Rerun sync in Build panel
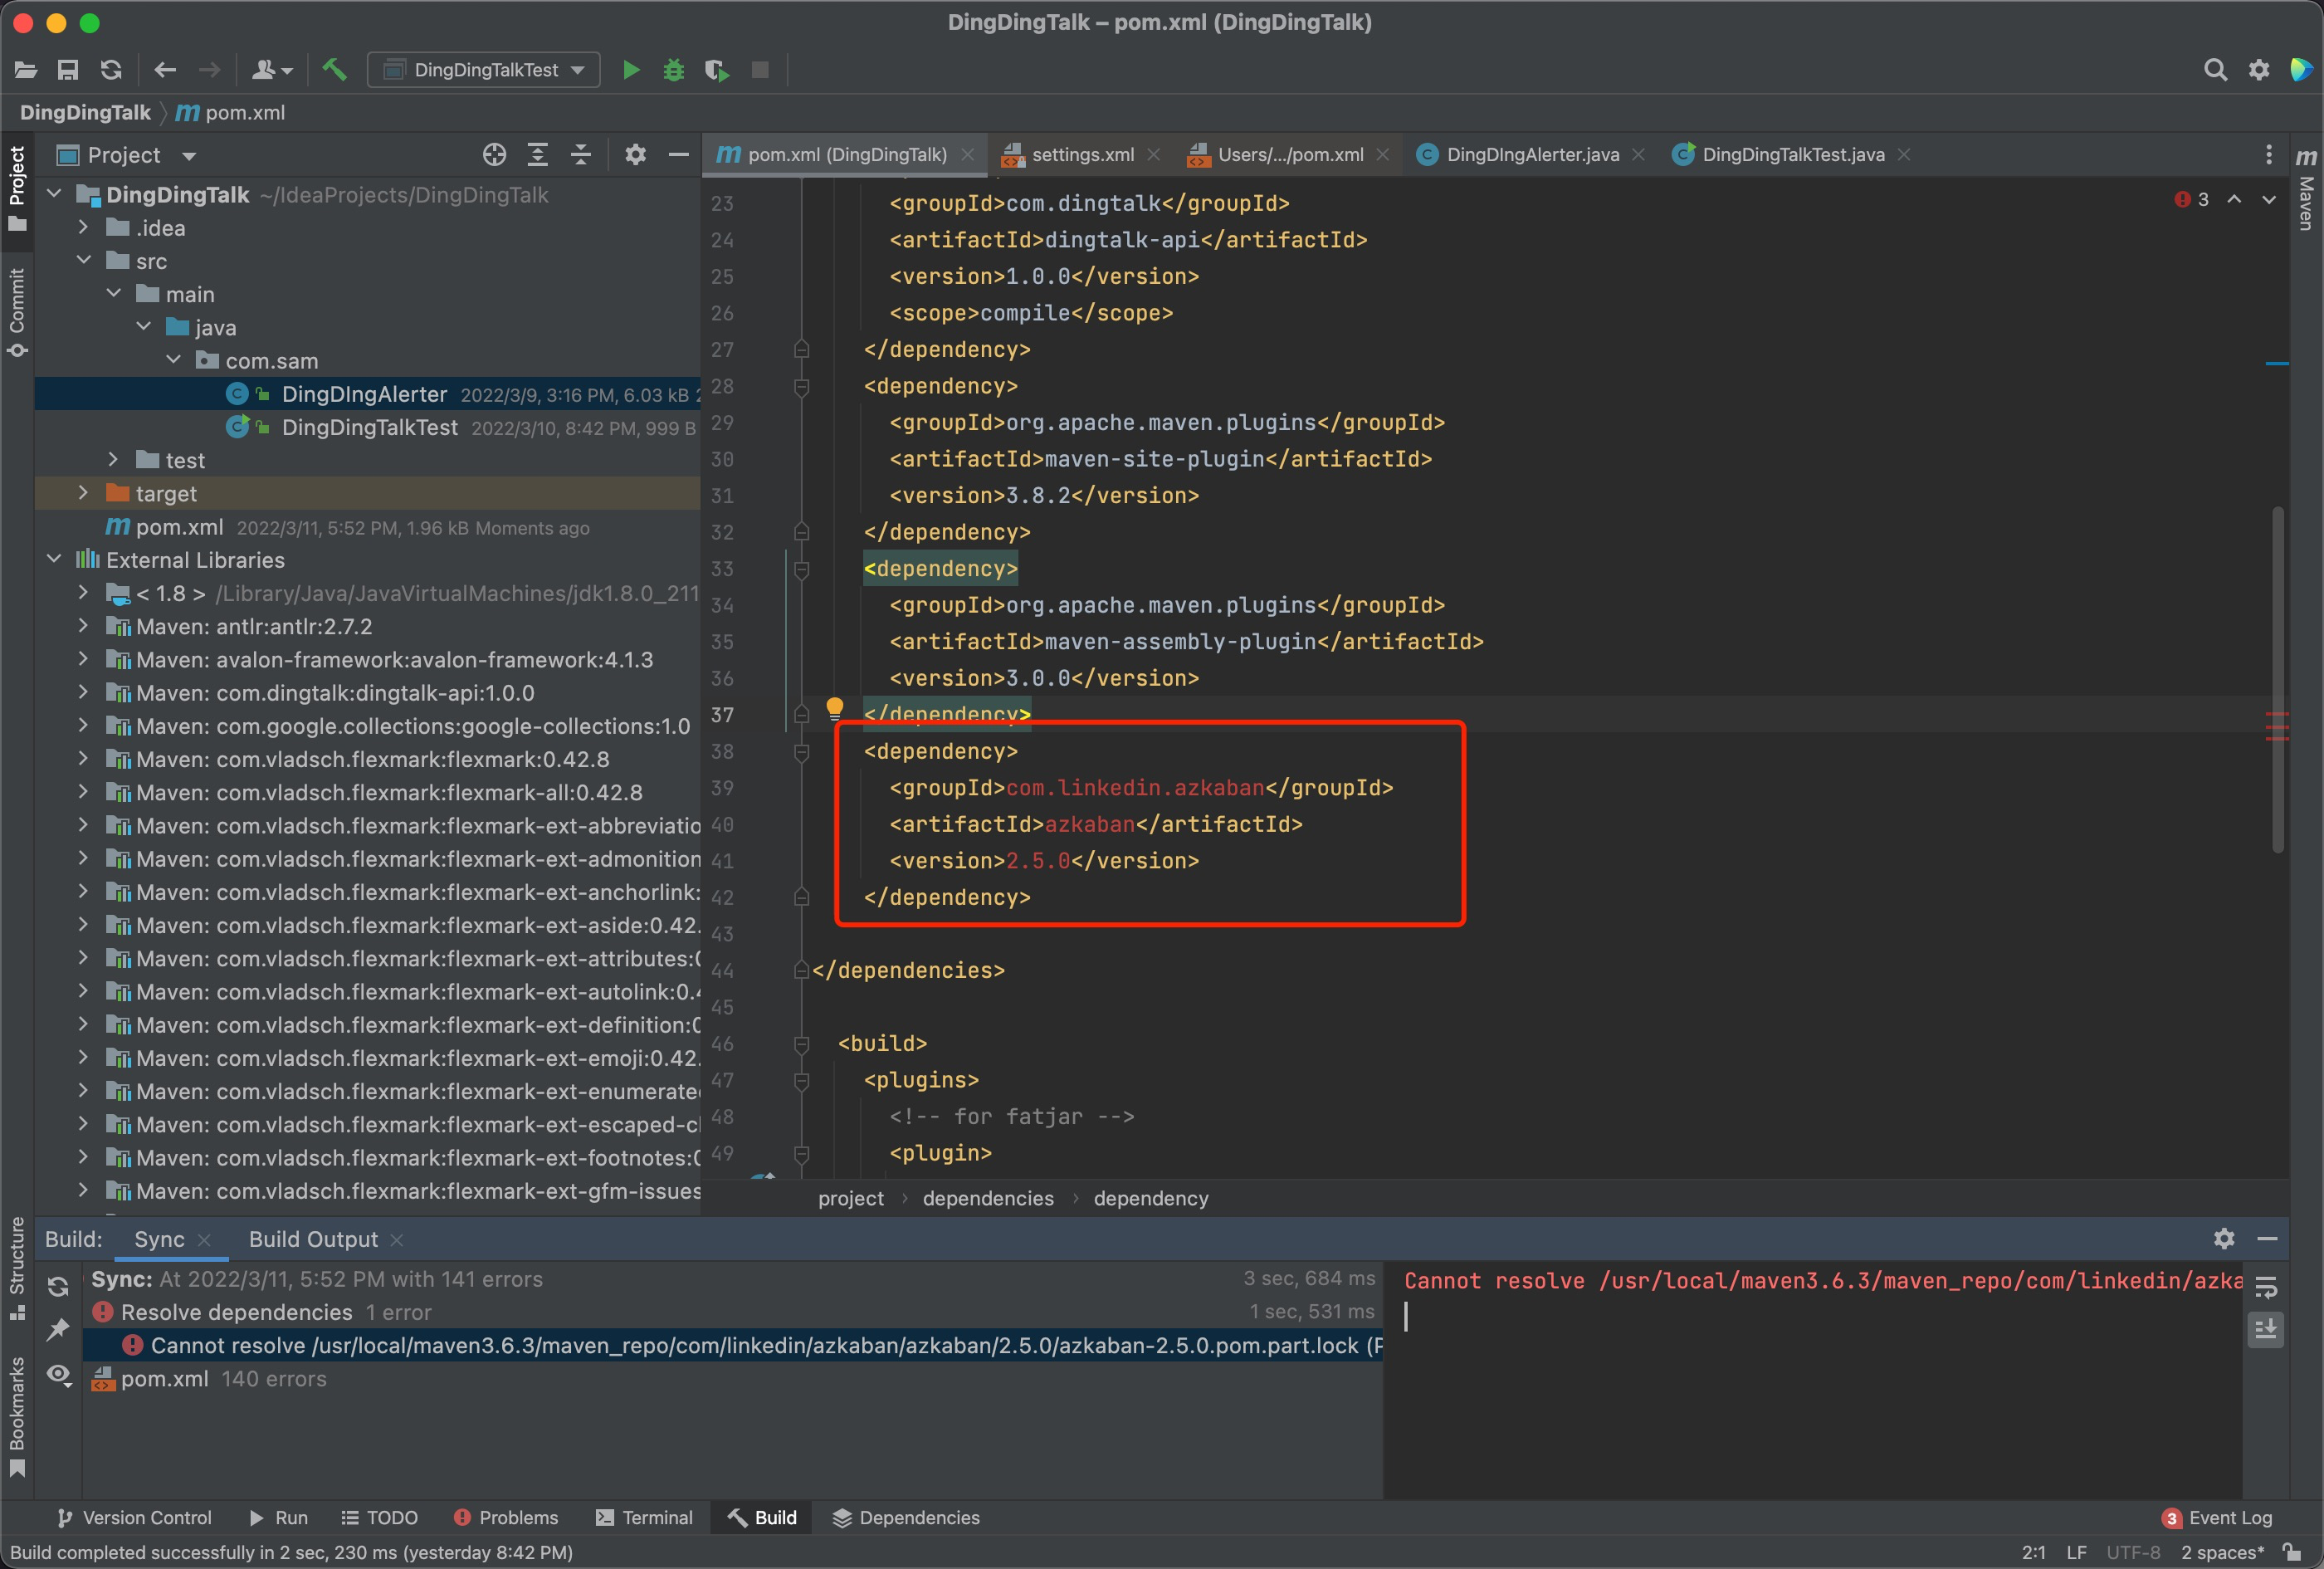 [59, 1287]
